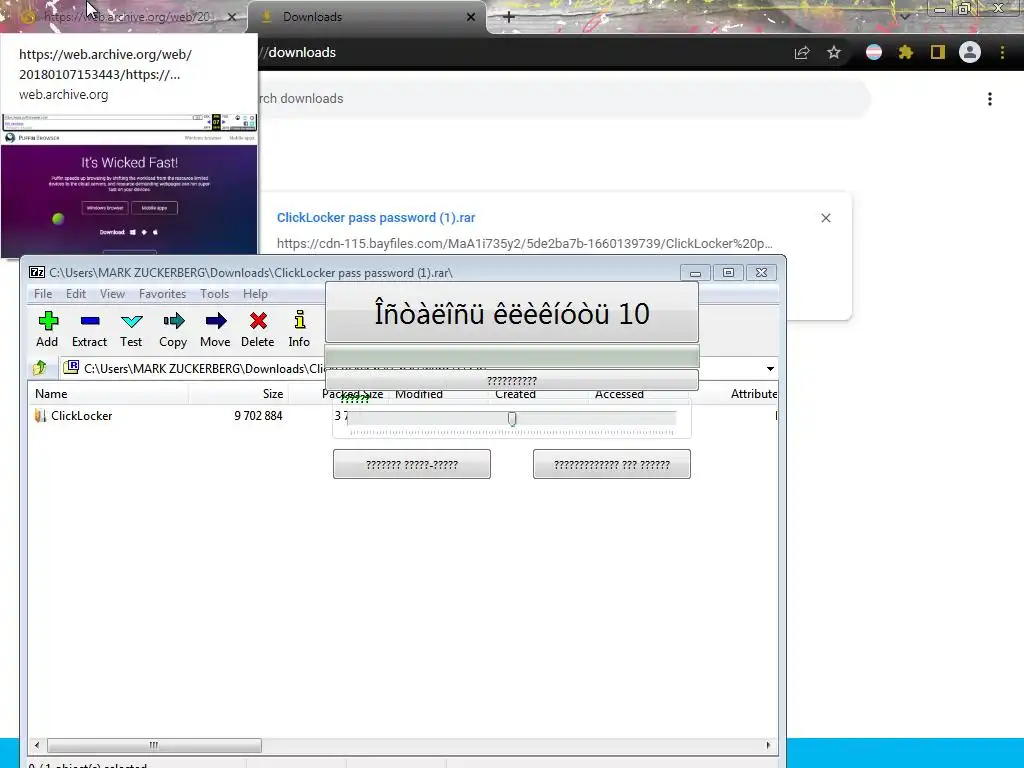This screenshot has height=768, width=1024.
Task: Click the slider thumb in the overlay dialog
Action: click(x=512, y=419)
